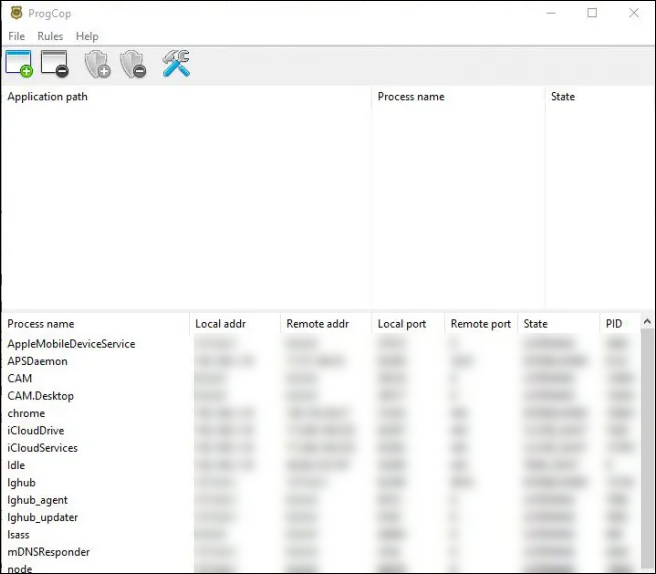Open the Help menu

click(x=87, y=36)
